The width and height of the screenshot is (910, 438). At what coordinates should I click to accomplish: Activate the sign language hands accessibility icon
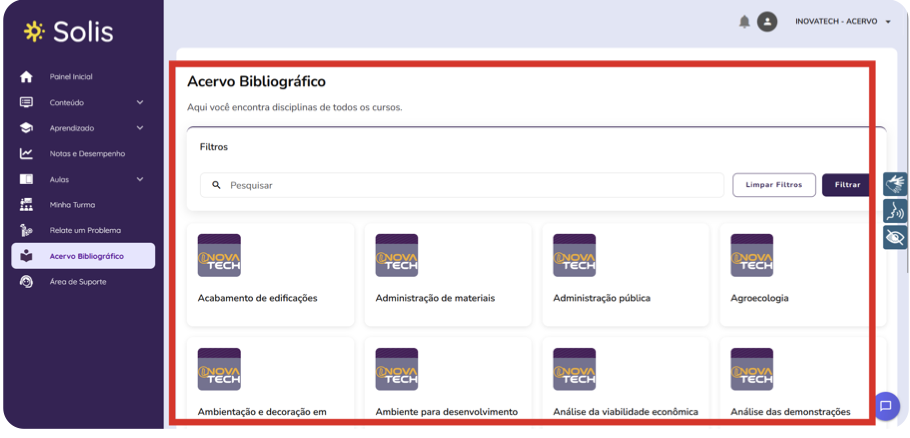tap(895, 184)
